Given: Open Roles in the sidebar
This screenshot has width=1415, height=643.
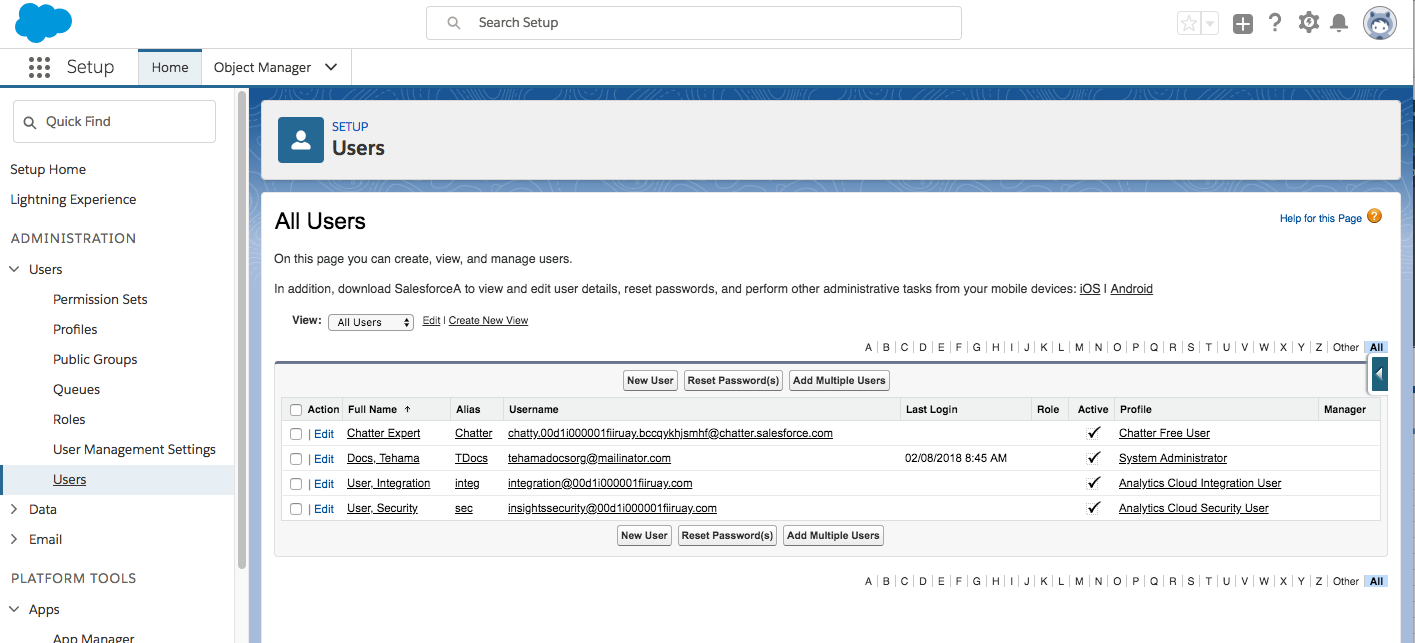Looking at the screenshot, I should pyautogui.click(x=69, y=419).
